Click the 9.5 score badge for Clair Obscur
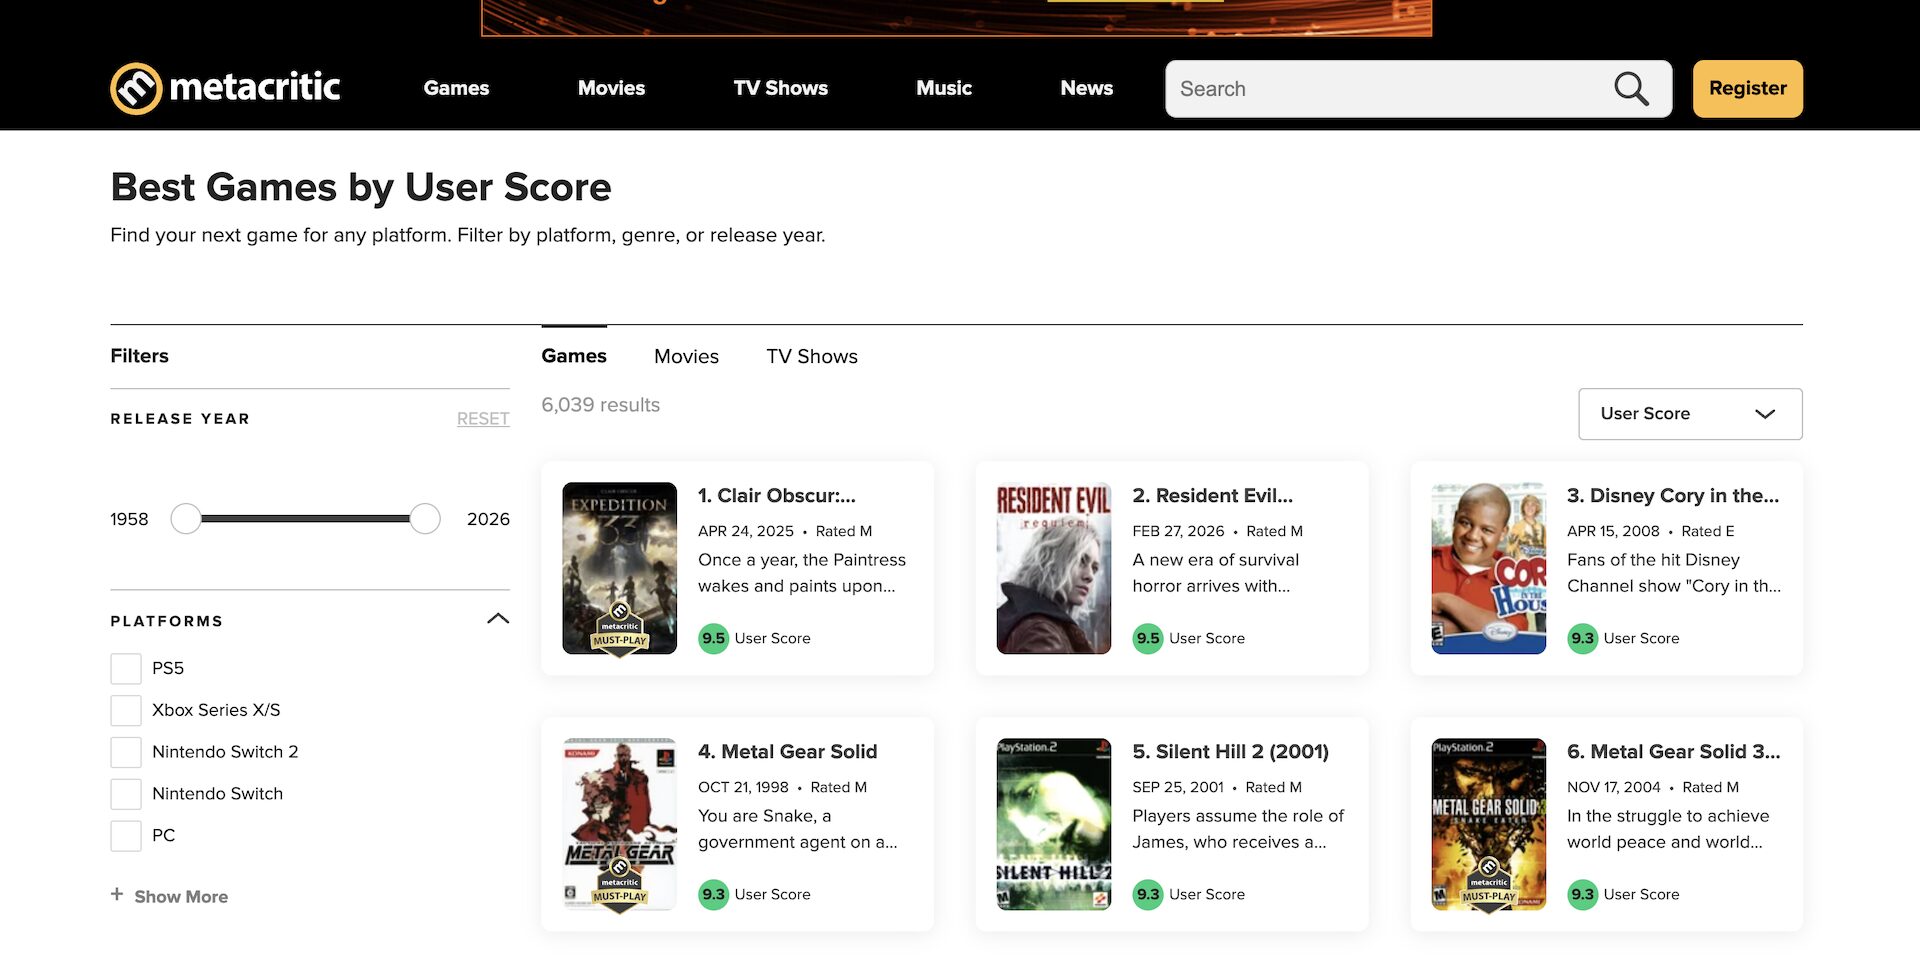The width and height of the screenshot is (1920, 955). click(713, 638)
